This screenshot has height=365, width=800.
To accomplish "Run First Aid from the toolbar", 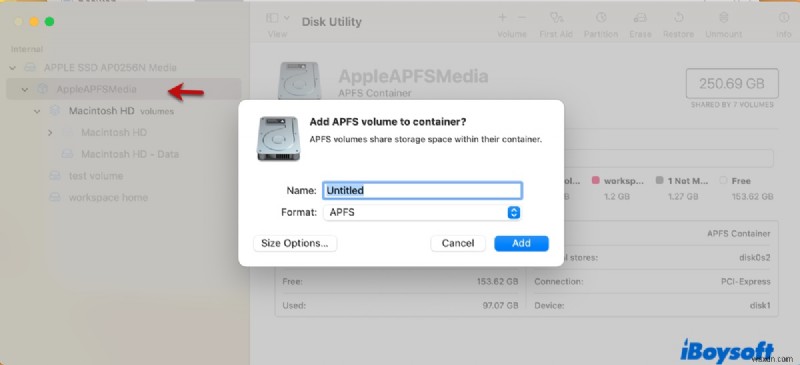I will point(556,18).
